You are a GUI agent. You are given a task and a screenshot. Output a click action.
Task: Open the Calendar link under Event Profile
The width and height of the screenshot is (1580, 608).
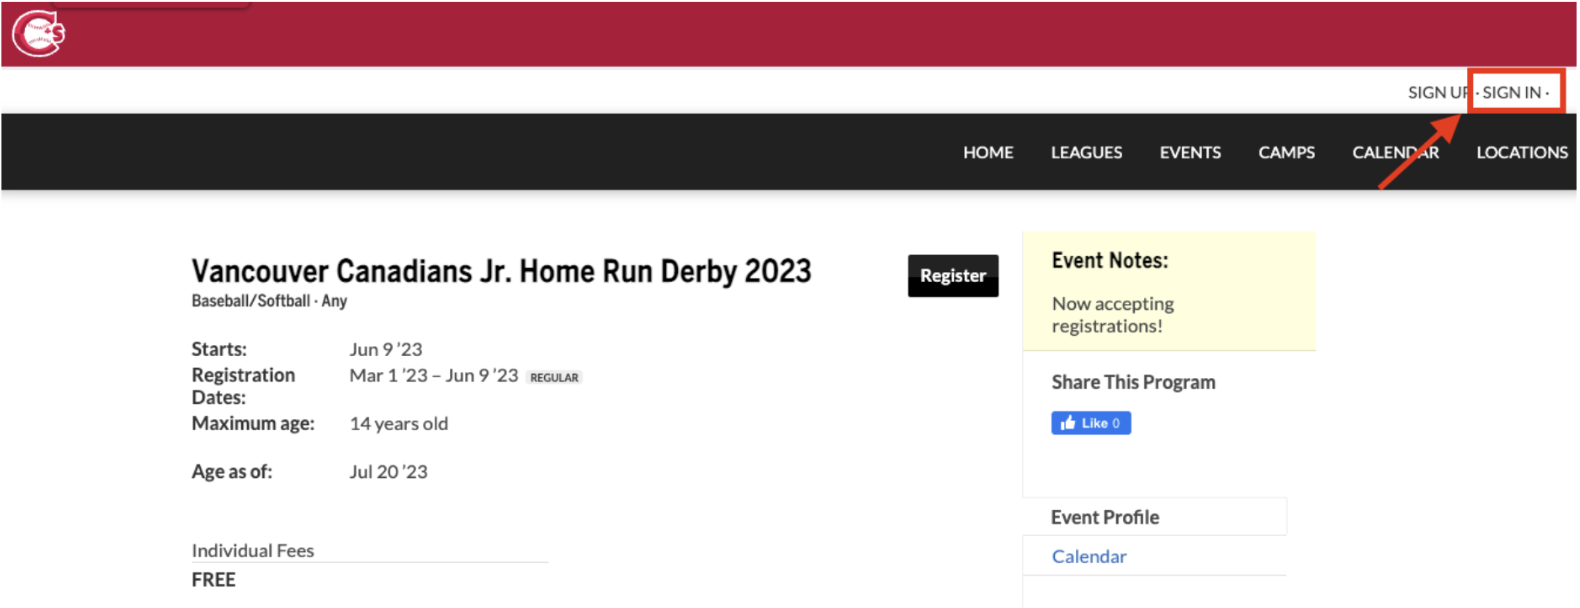pyautogui.click(x=1089, y=556)
